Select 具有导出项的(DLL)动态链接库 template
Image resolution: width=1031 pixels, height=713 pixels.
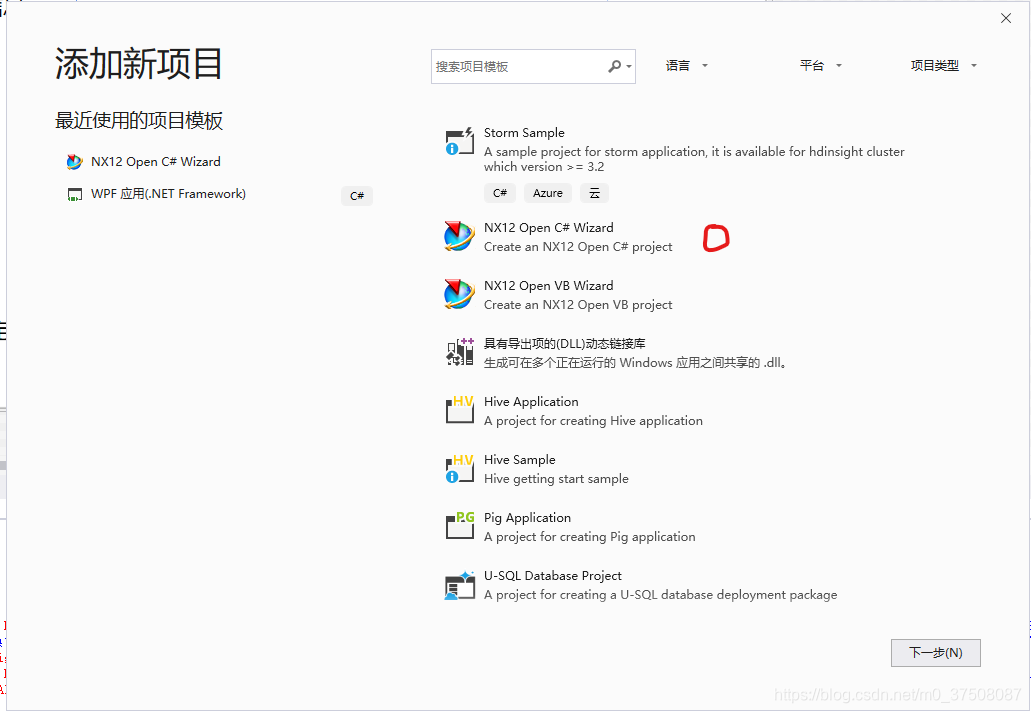[x=565, y=343]
